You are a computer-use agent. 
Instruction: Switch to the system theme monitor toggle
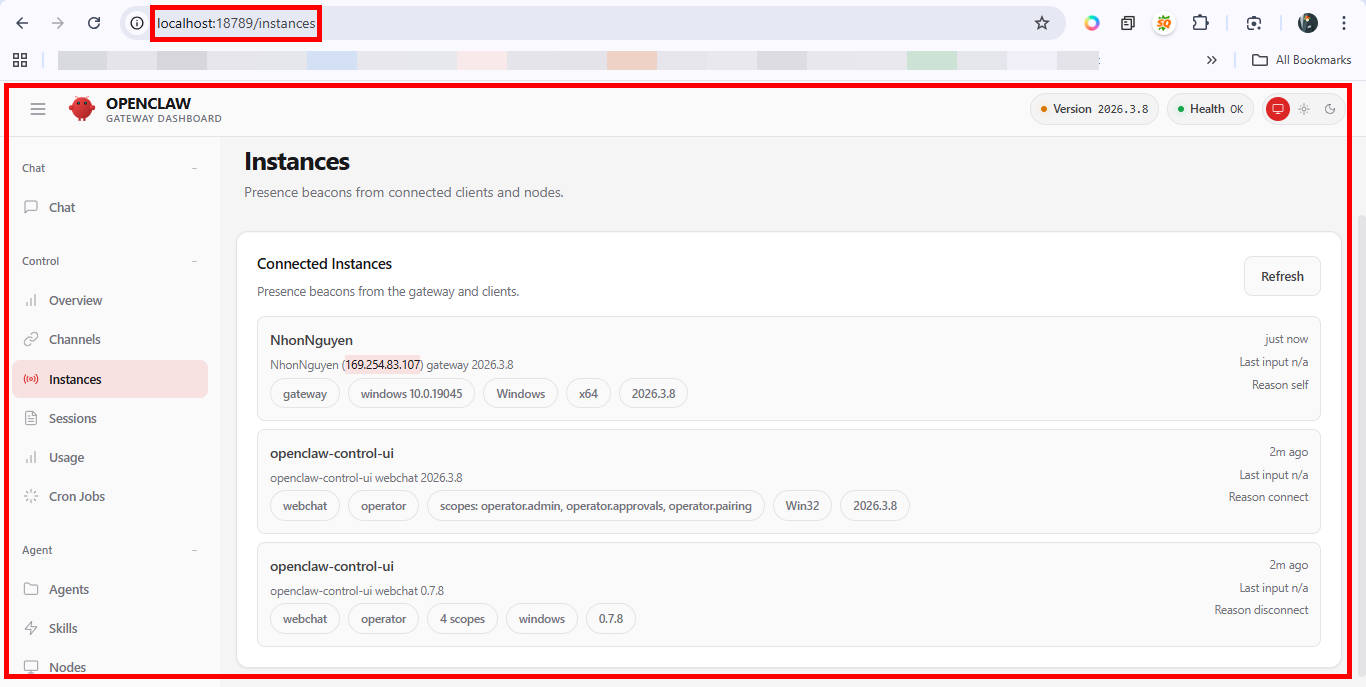pyautogui.click(x=1277, y=109)
